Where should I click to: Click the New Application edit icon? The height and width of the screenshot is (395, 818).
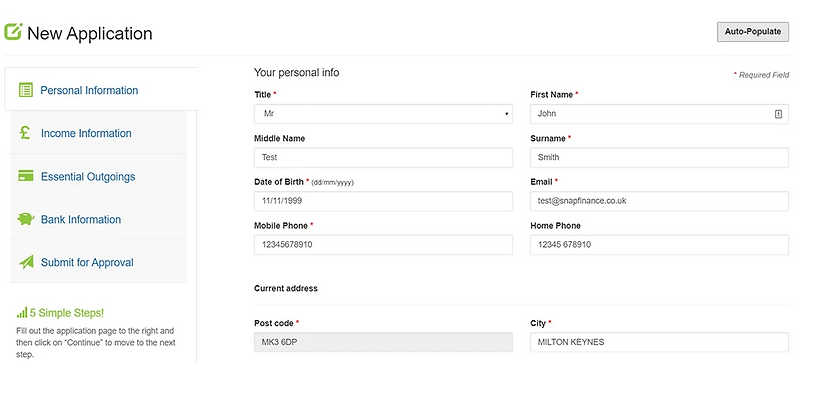[13, 31]
